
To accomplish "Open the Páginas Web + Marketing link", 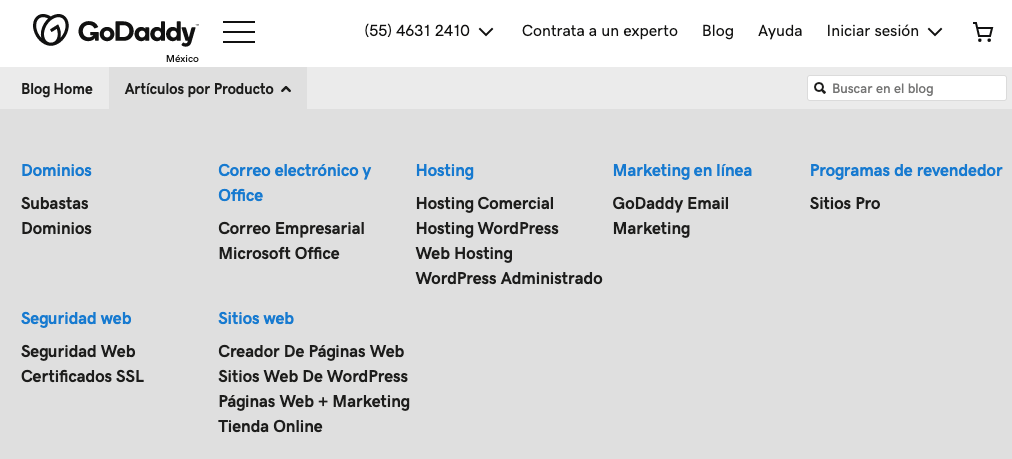I will click(x=314, y=402).
